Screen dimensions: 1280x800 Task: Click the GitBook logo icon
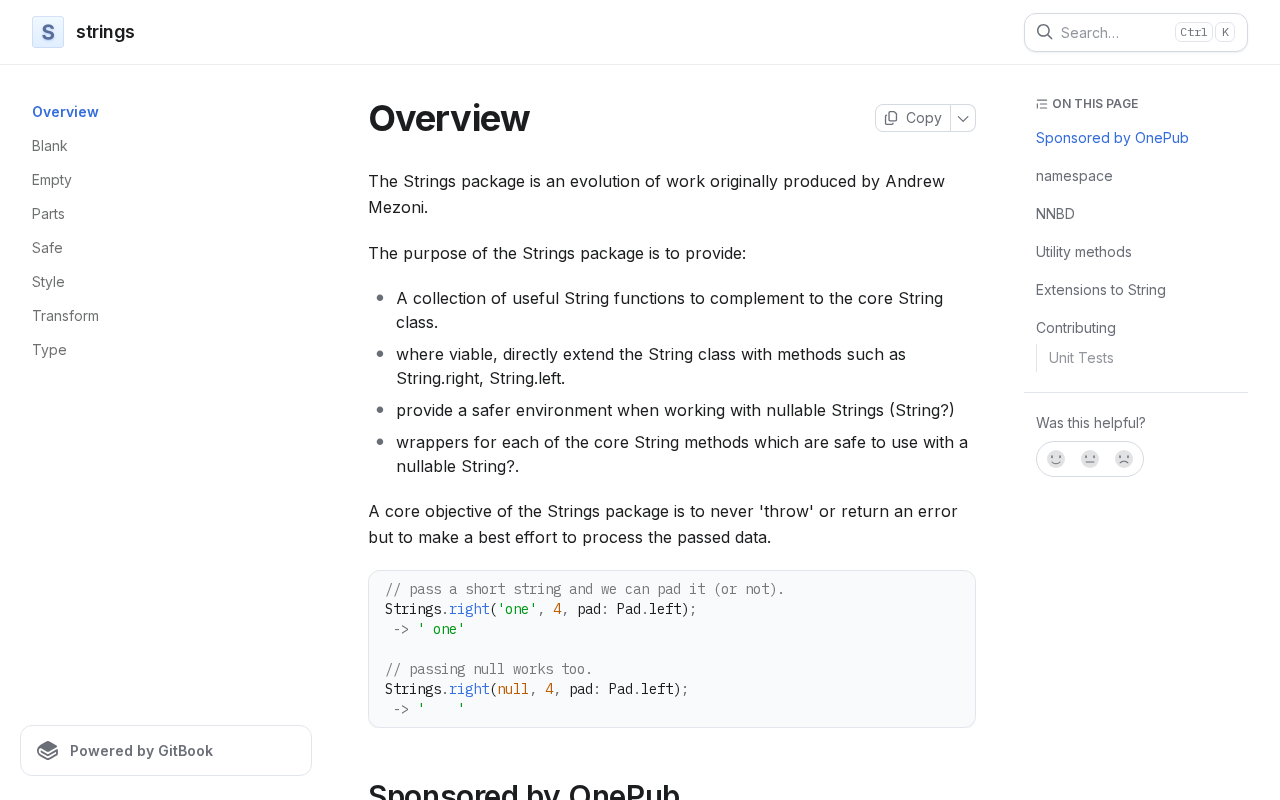coord(48,751)
